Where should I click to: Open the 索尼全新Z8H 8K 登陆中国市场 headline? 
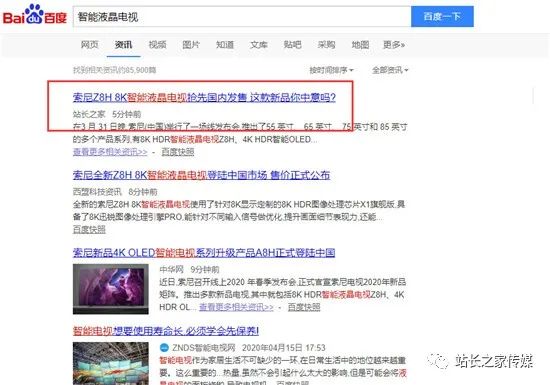(x=201, y=175)
